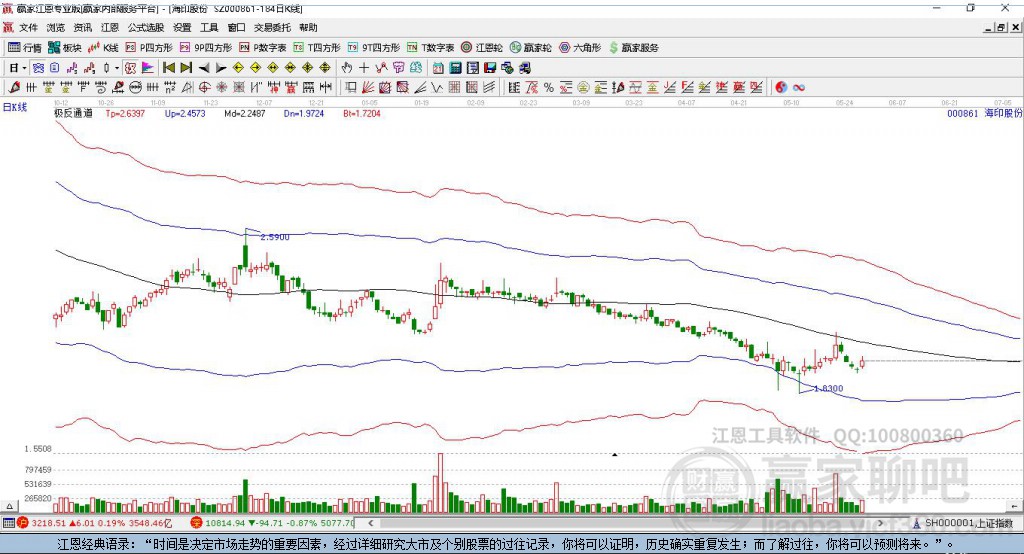Expand the 日 period dropdown arrow
The image size is (1024, 554).
pyautogui.click(x=24, y=68)
